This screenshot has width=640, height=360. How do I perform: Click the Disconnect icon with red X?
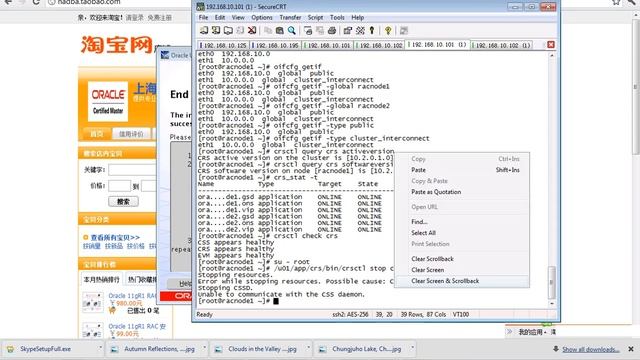coord(252,30)
